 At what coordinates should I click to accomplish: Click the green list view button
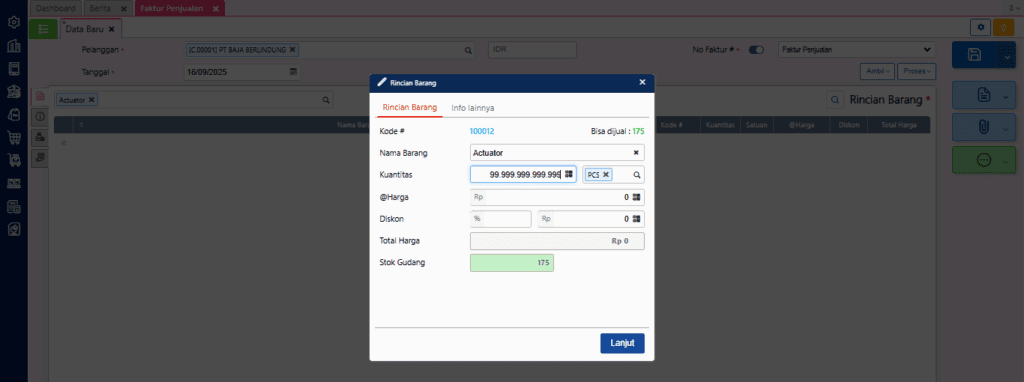pos(43,29)
